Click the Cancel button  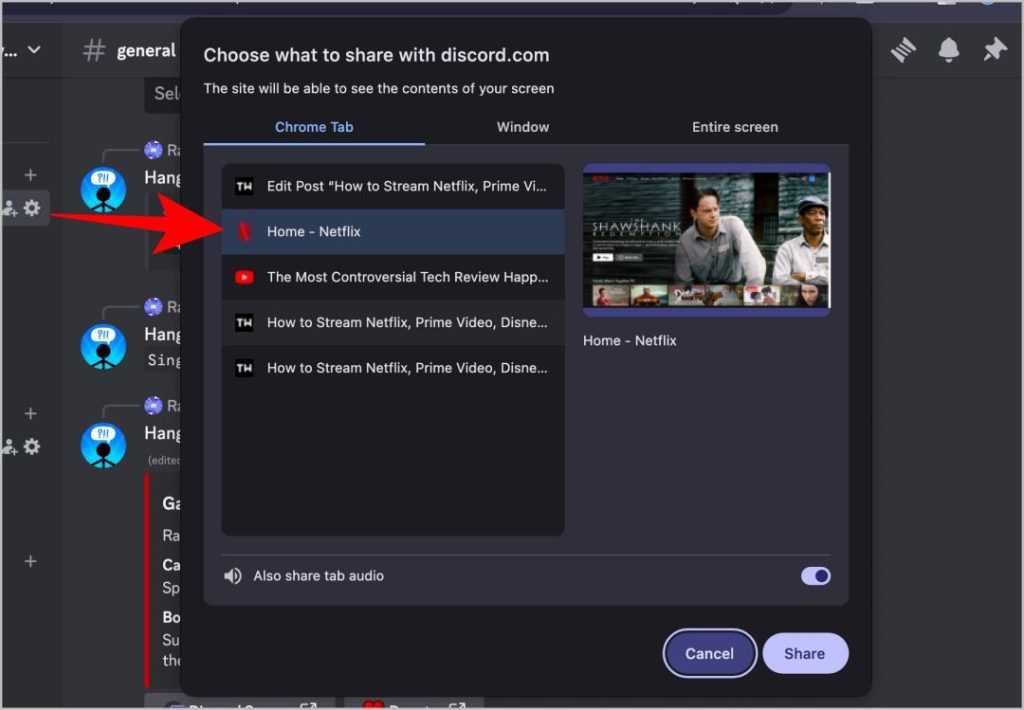(709, 653)
